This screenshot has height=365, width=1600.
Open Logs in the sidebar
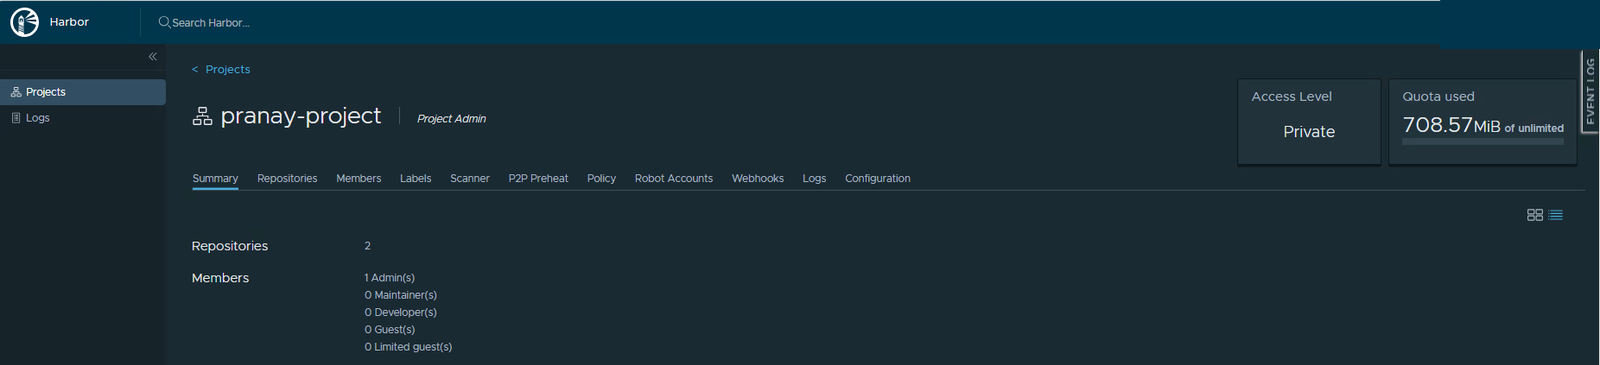(83, 118)
